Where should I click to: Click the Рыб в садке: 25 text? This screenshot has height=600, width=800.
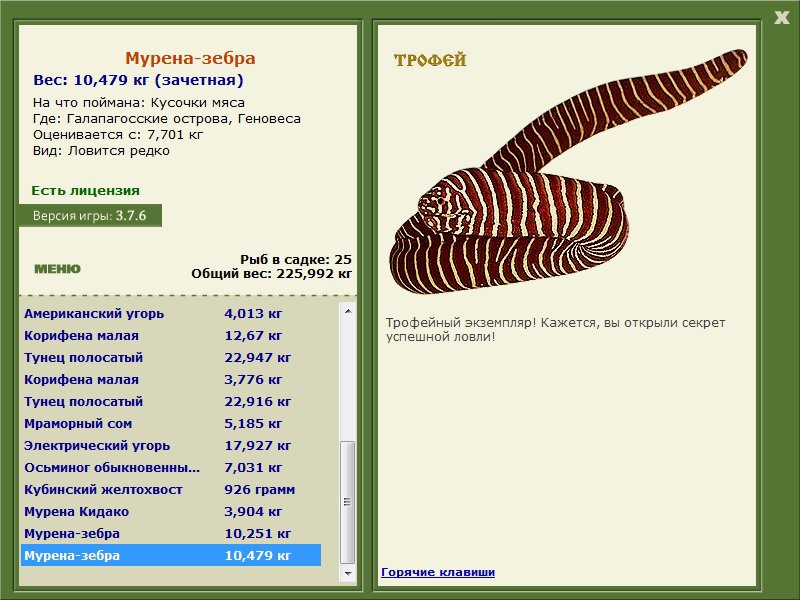pyautogui.click(x=296, y=259)
